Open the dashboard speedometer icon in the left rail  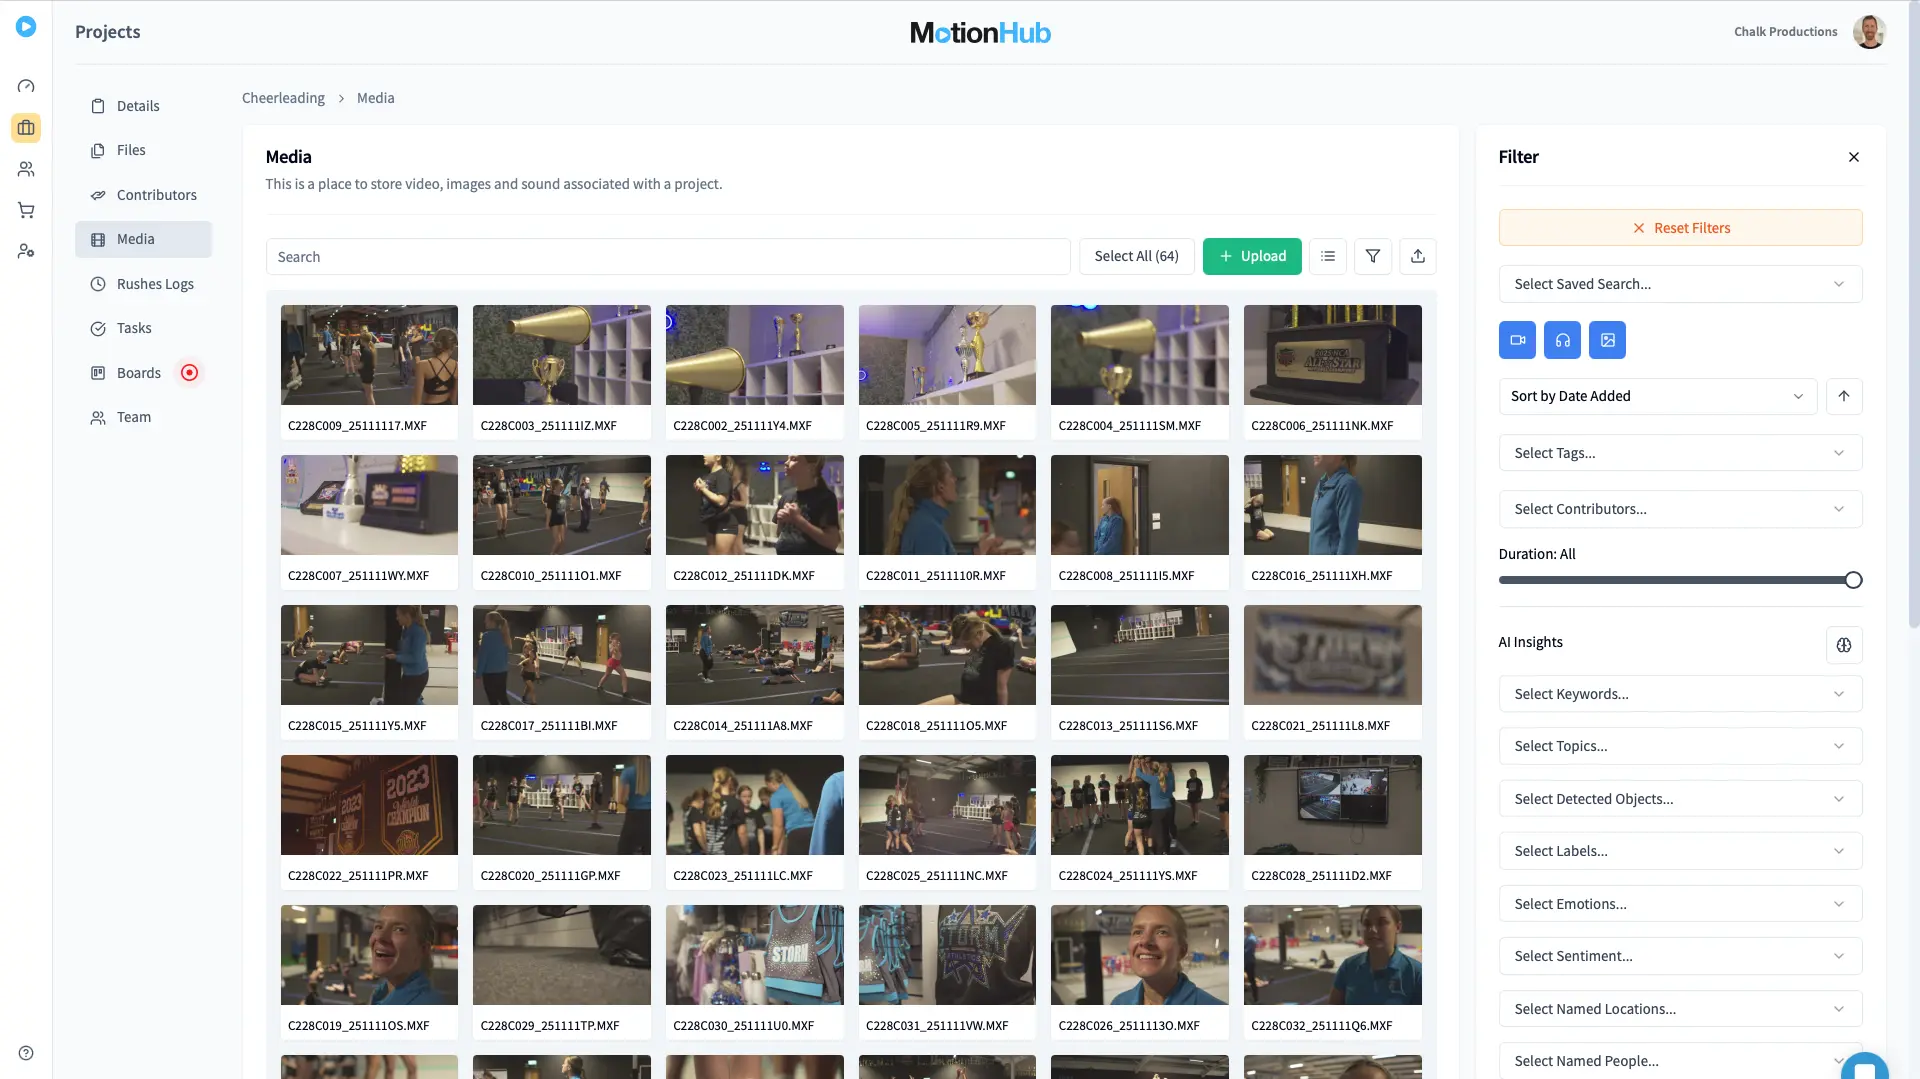[x=26, y=86]
